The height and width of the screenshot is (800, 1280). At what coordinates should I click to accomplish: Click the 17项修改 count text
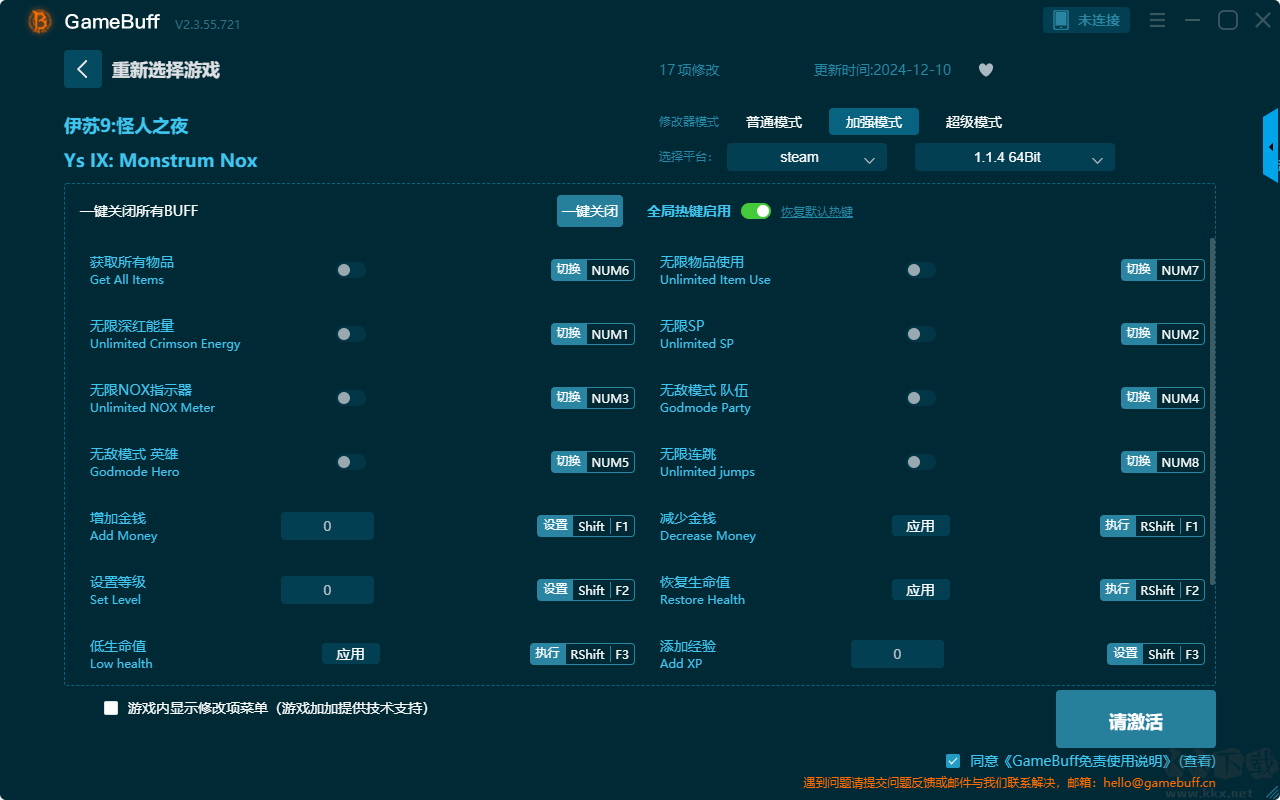pos(689,70)
